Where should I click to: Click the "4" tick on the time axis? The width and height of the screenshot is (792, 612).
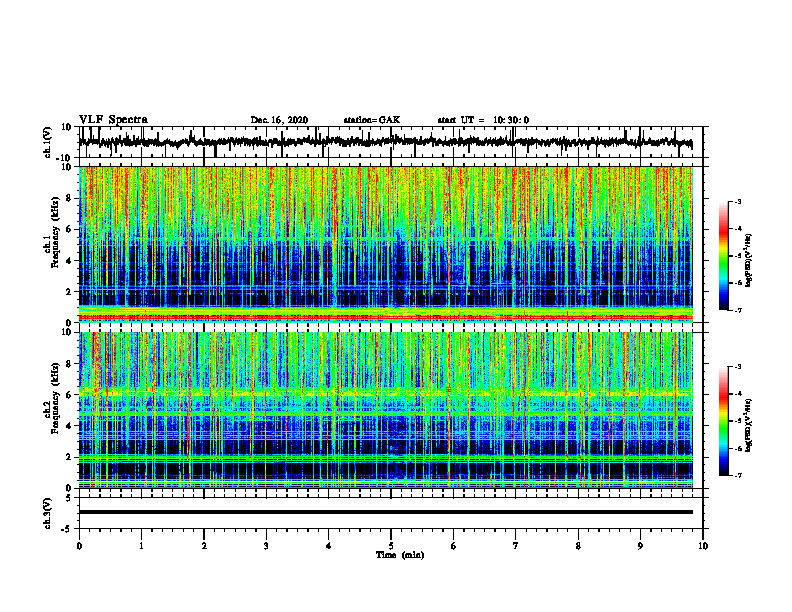[329, 546]
